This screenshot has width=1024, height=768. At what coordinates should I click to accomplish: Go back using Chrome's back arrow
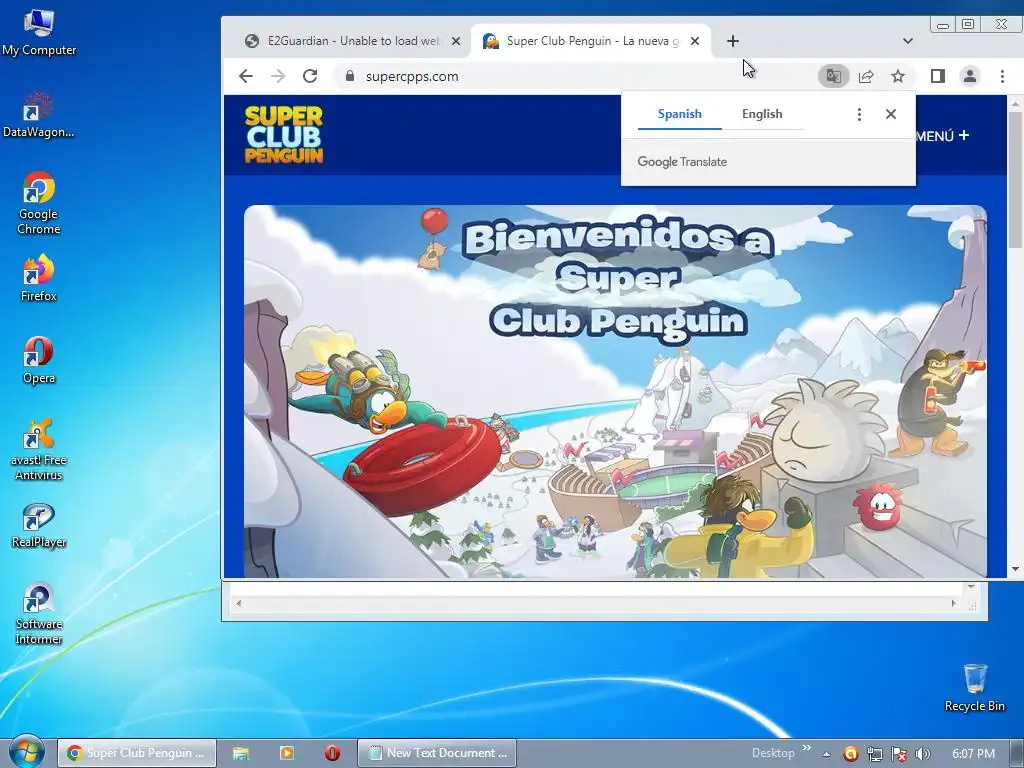[x=246, y=76]
